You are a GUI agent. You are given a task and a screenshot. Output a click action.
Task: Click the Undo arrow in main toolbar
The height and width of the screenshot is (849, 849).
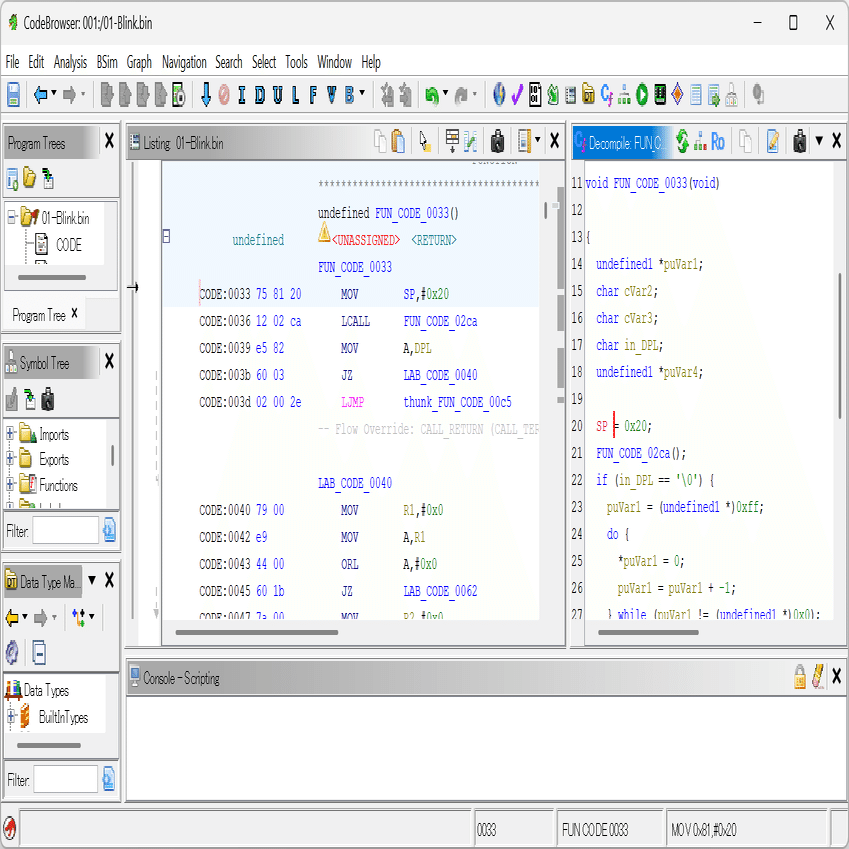[x=432, y=95]
